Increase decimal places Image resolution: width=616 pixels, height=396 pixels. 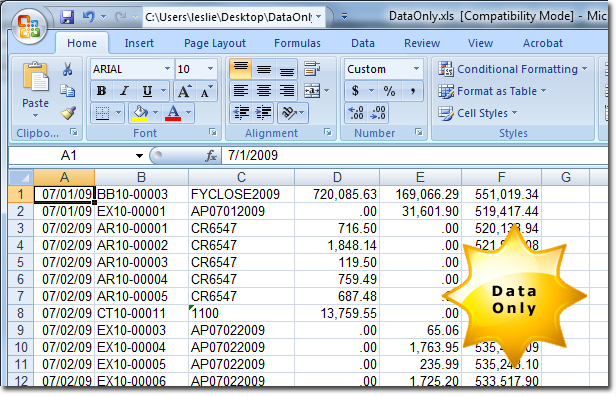click(356, 113)
